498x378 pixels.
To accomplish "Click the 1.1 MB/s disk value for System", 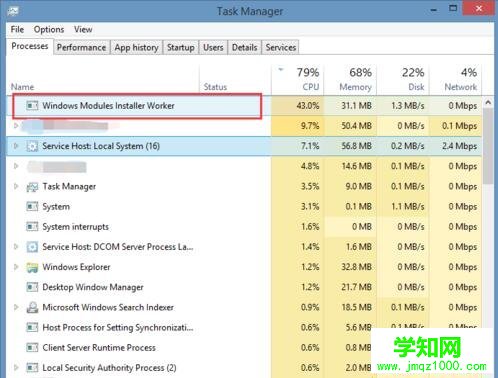I will pos(408,207).
